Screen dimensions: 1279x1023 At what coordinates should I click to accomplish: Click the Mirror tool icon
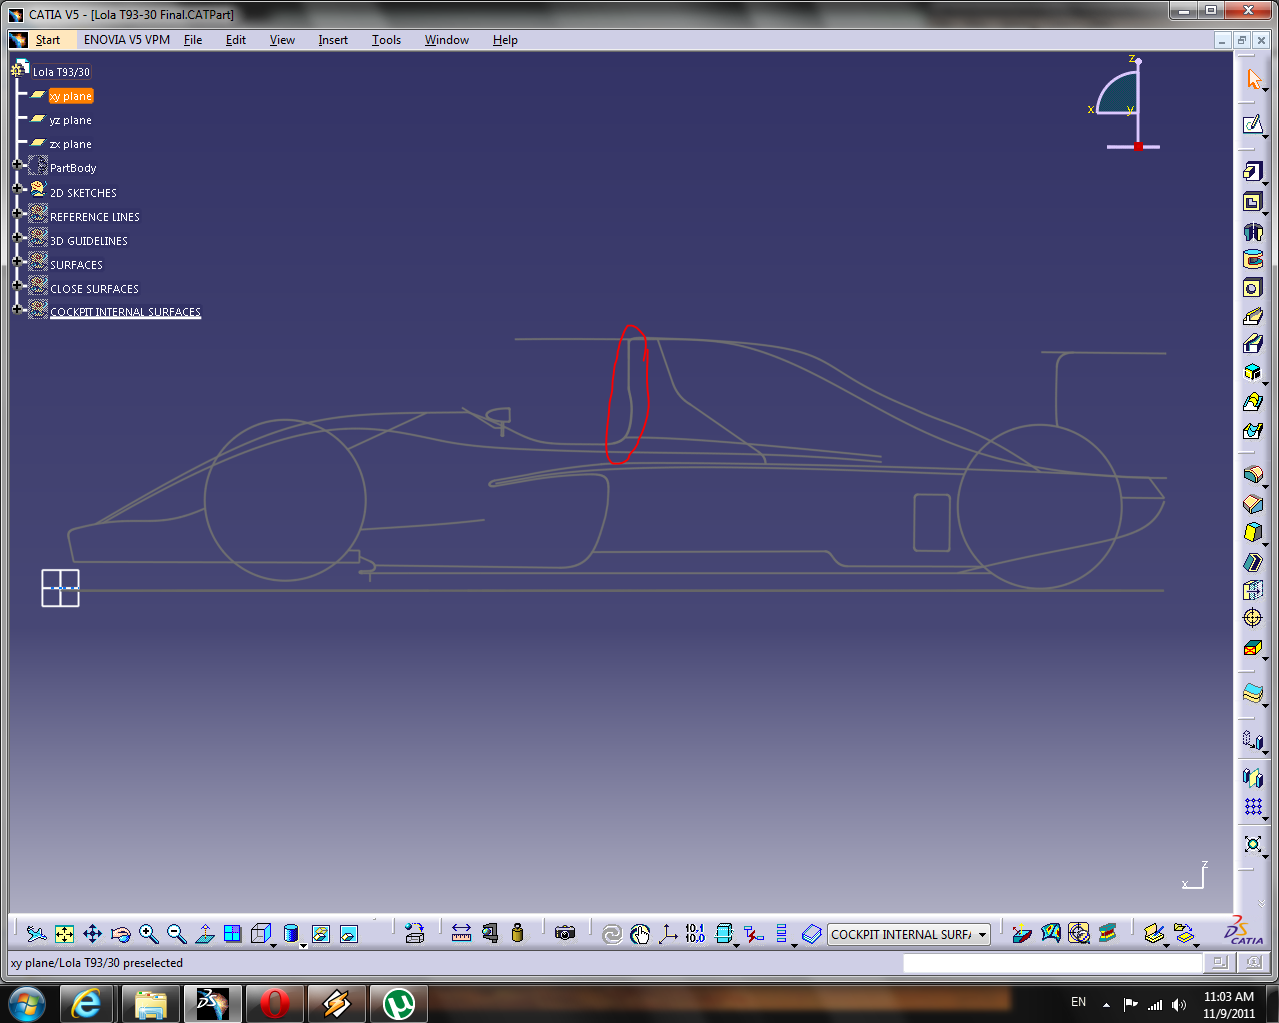pos(1253,777)
